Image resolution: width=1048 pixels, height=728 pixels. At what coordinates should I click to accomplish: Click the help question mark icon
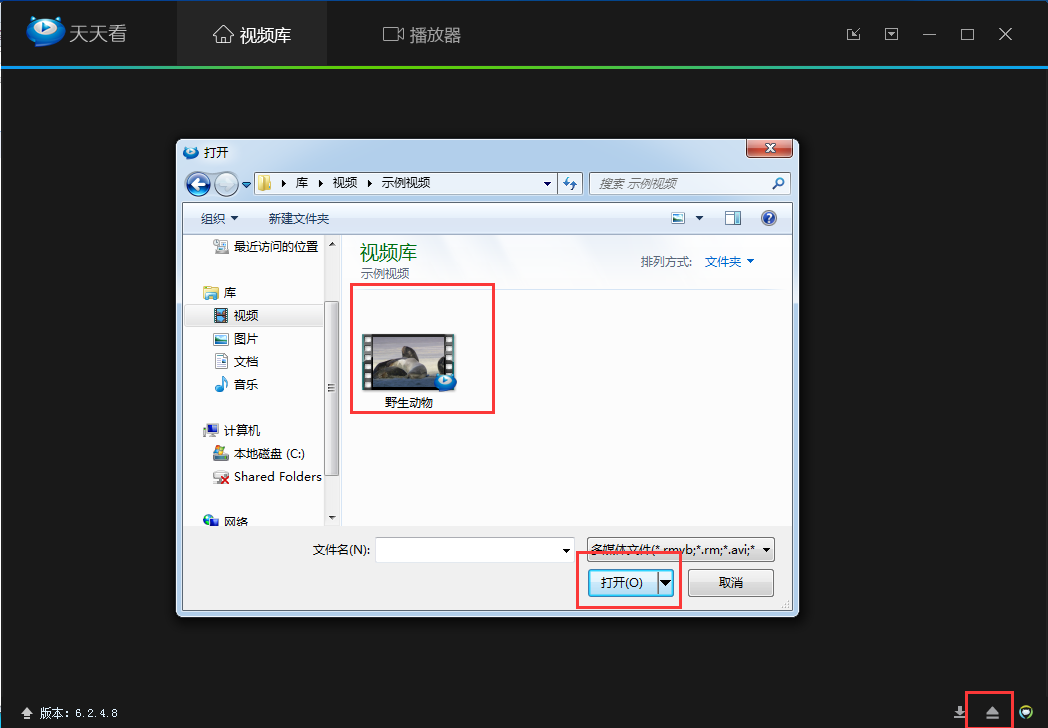point(769,218)
